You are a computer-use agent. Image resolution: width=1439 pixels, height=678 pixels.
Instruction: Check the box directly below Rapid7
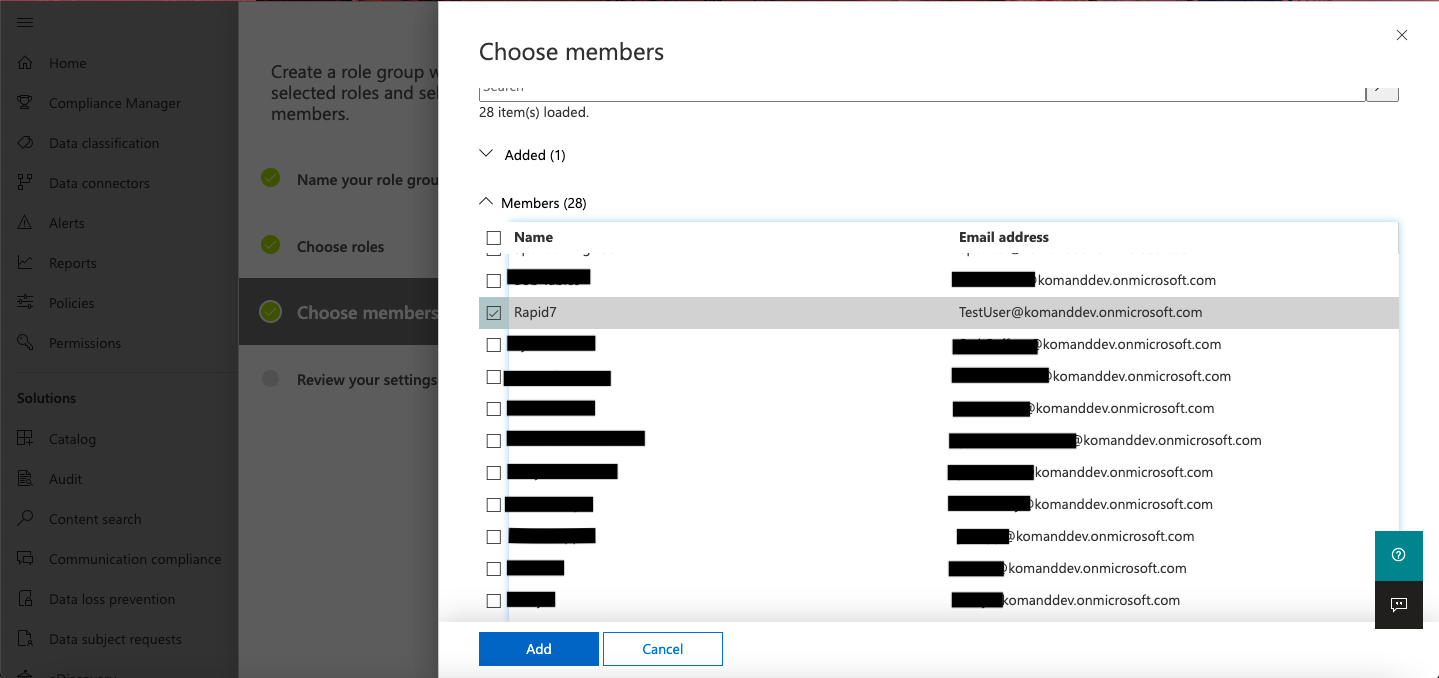point(493,345)
